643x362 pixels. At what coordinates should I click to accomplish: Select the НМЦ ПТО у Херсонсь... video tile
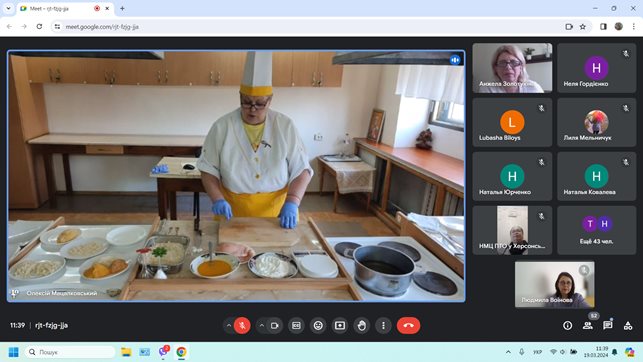click(512, 230)
